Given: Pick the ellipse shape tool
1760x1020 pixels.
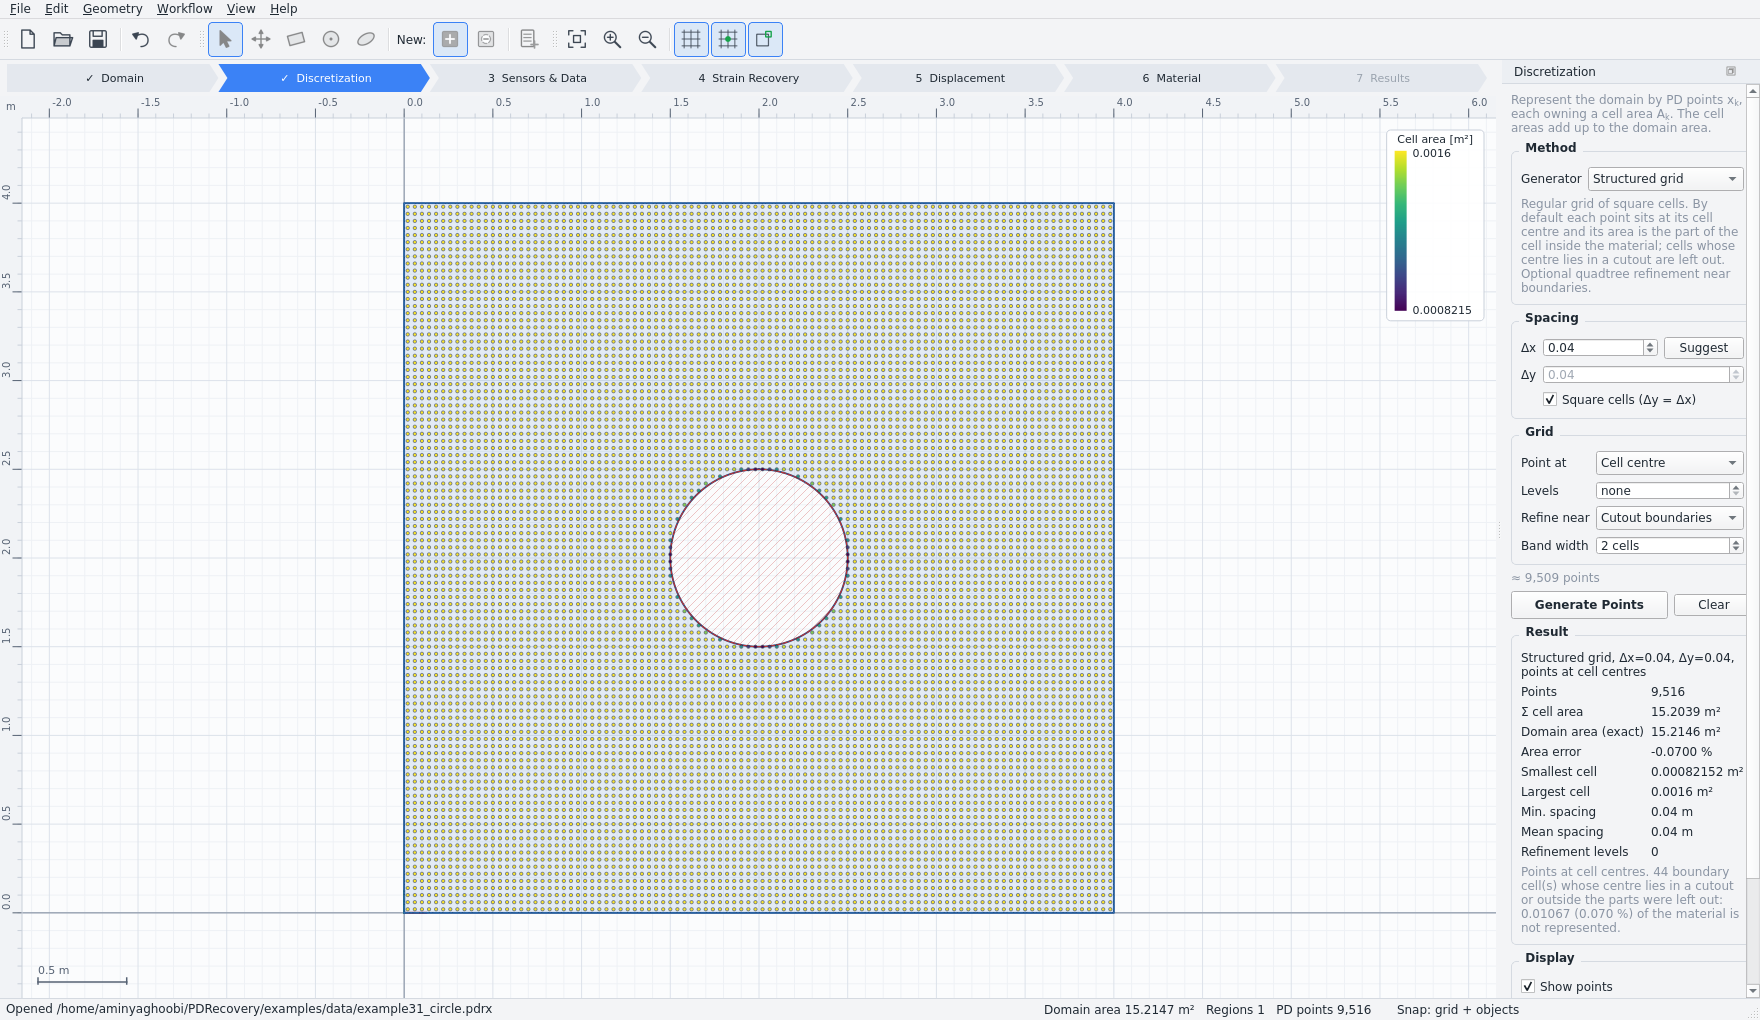Looking at the screenshot, I should tap(366, 39).
